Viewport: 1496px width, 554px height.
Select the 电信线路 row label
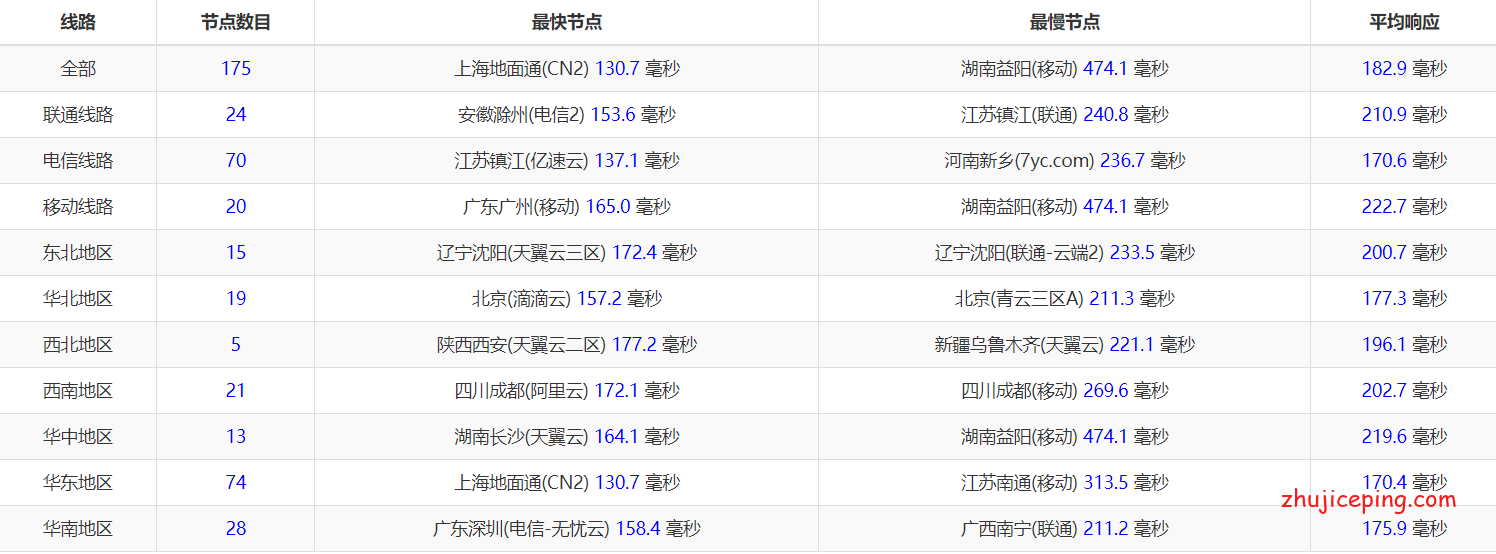78,161
